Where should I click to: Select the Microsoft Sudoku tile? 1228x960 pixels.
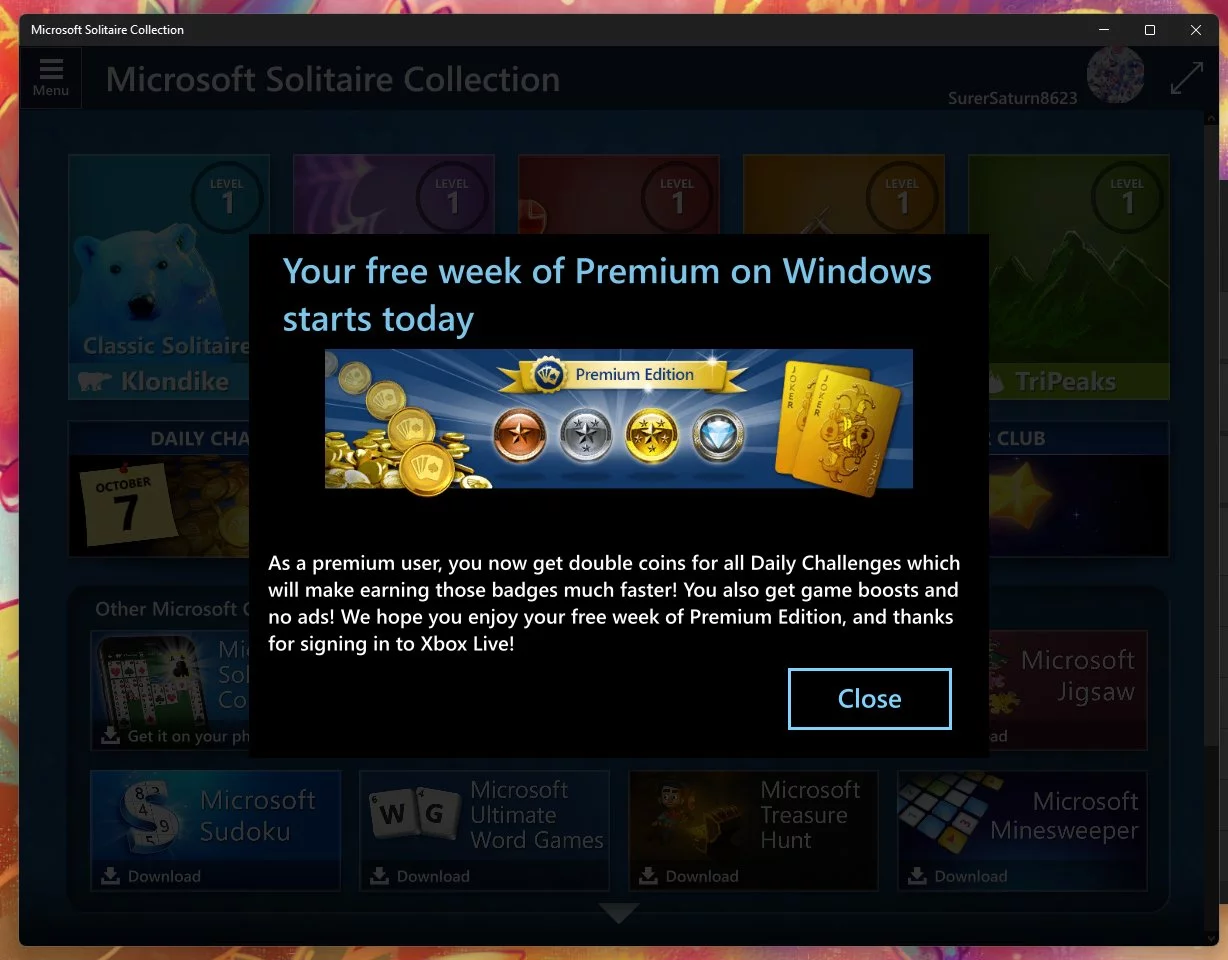tap(215, 830)
